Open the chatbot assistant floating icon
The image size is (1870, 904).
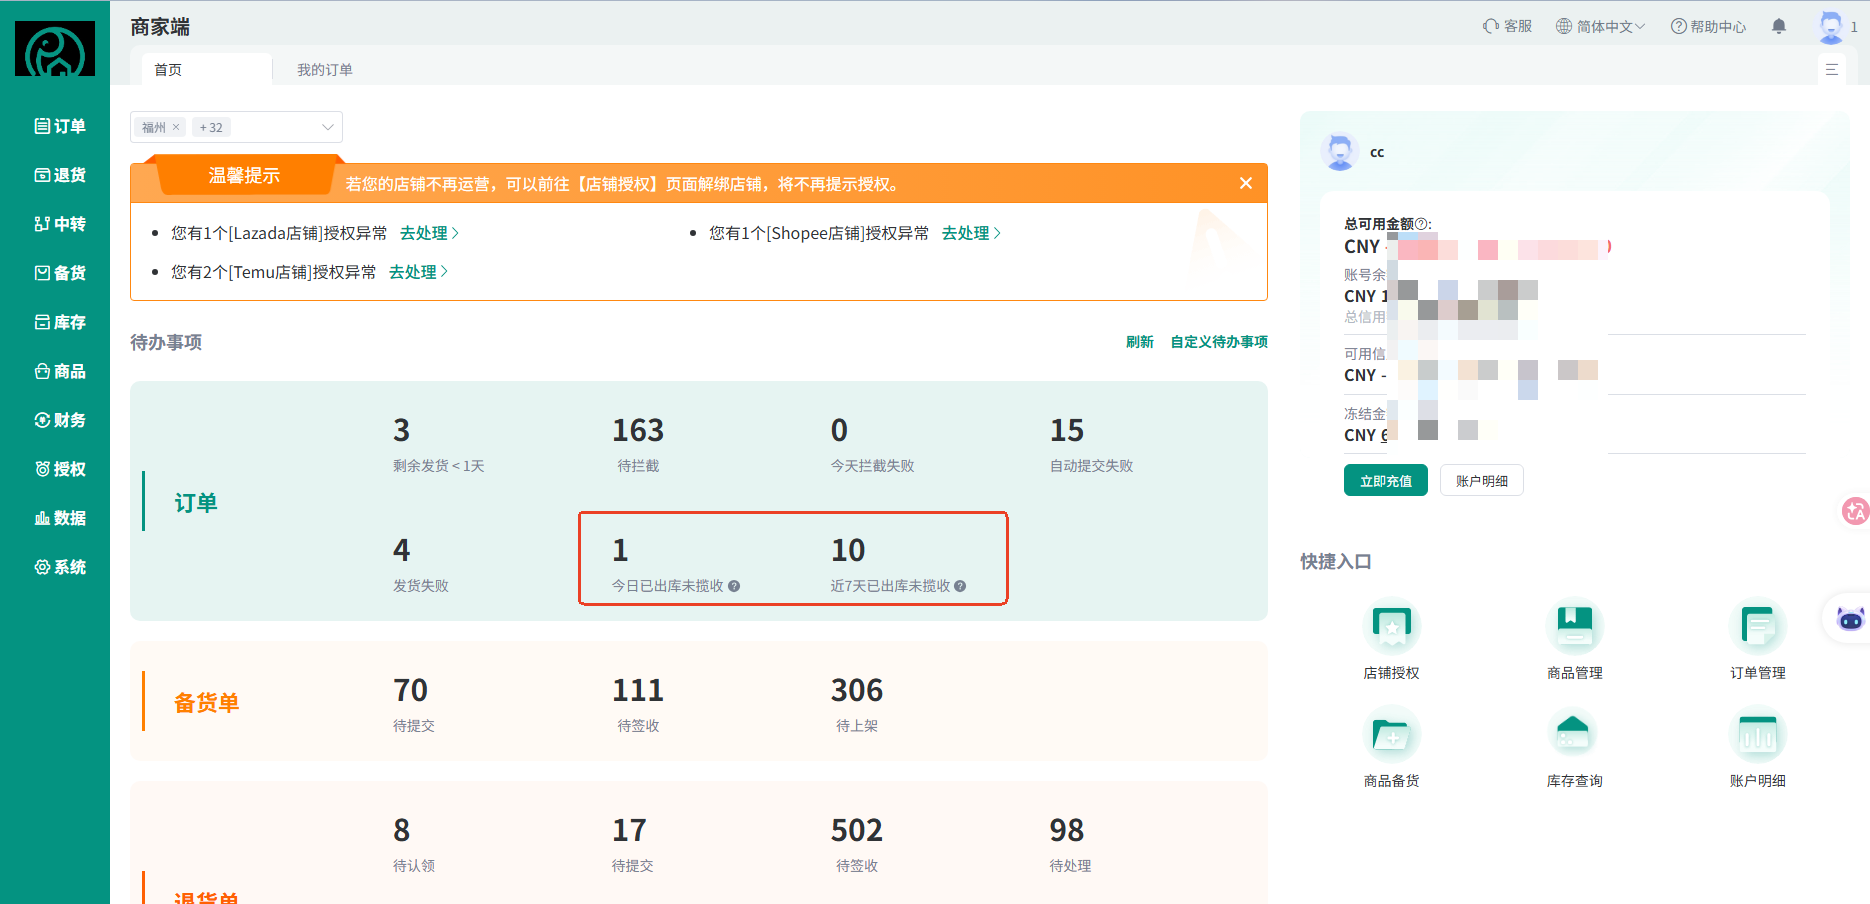(1850, 619)
